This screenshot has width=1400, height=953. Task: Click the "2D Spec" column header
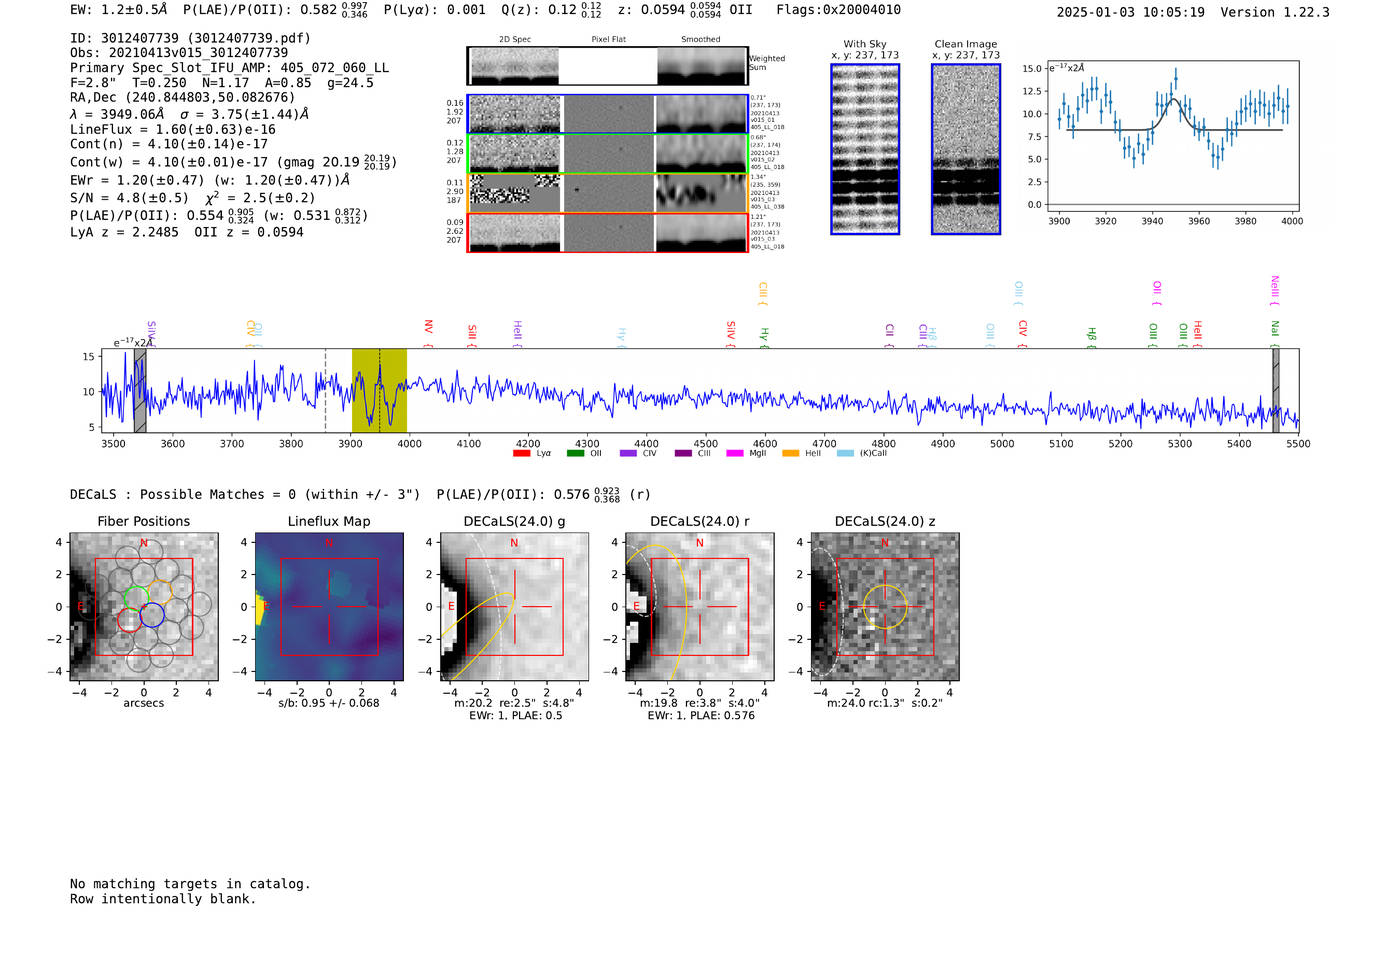[x=515, y=40]
